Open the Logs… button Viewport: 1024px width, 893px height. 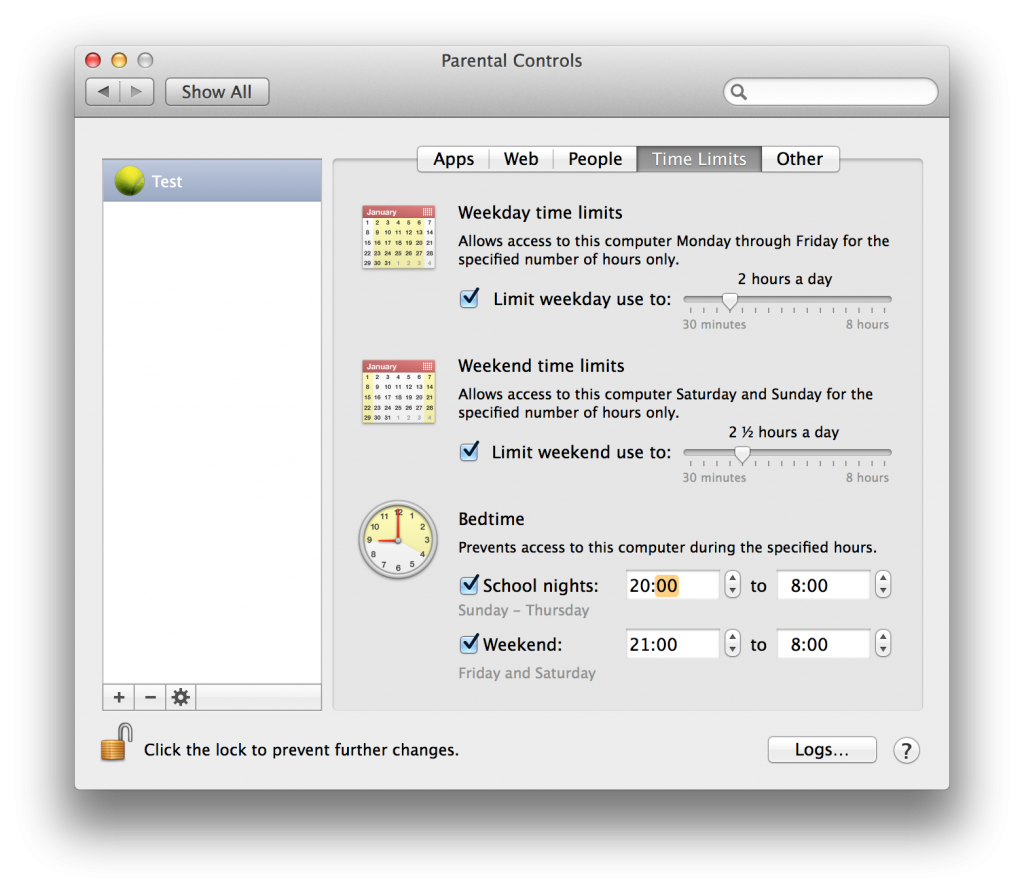tap(822, 750)
